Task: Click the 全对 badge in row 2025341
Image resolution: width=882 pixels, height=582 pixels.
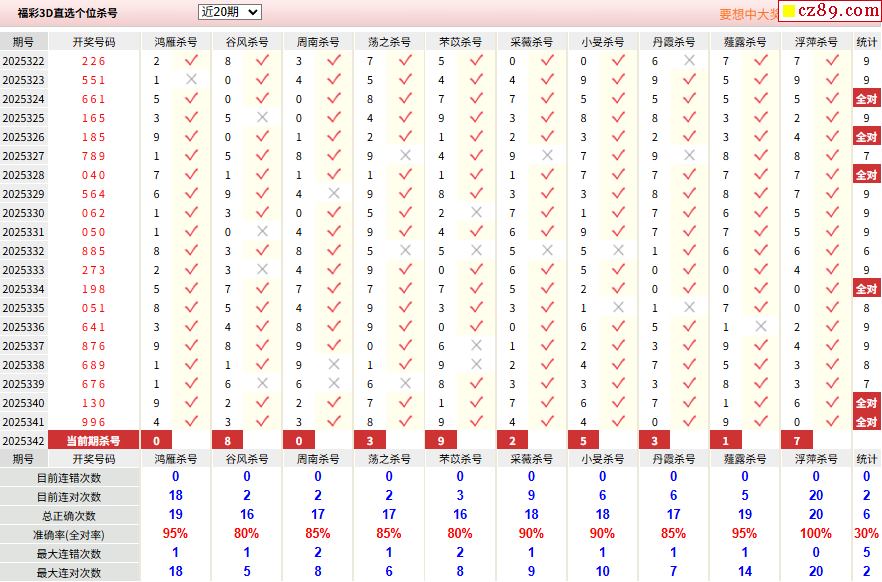Action: pos(866,422)
